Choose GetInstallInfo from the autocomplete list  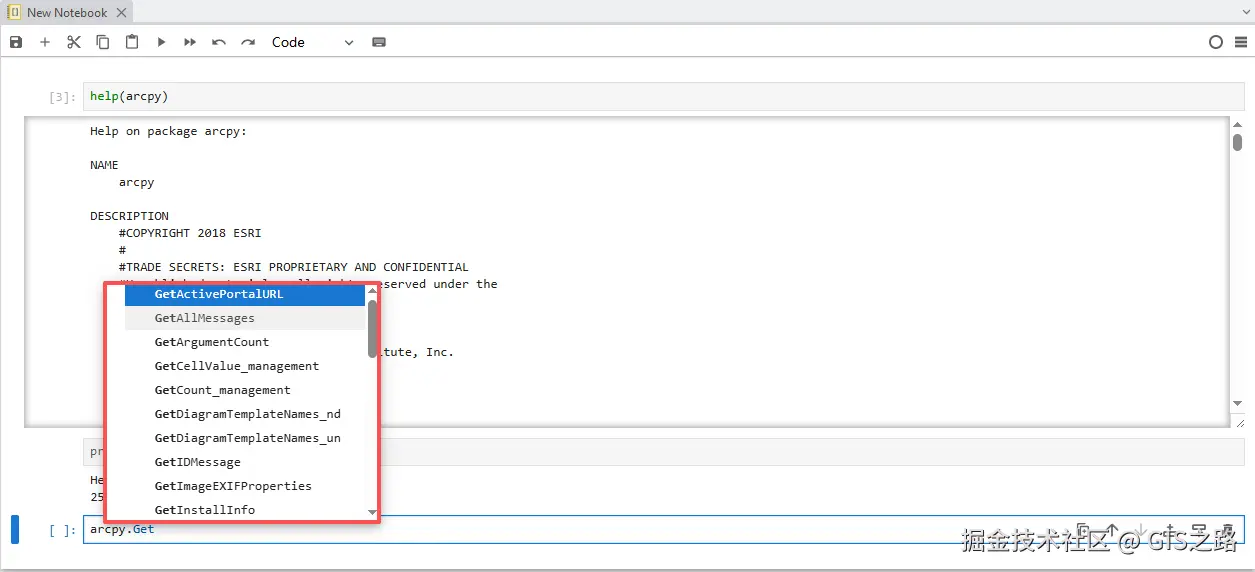pyautogui.click(x=245, y=510)
